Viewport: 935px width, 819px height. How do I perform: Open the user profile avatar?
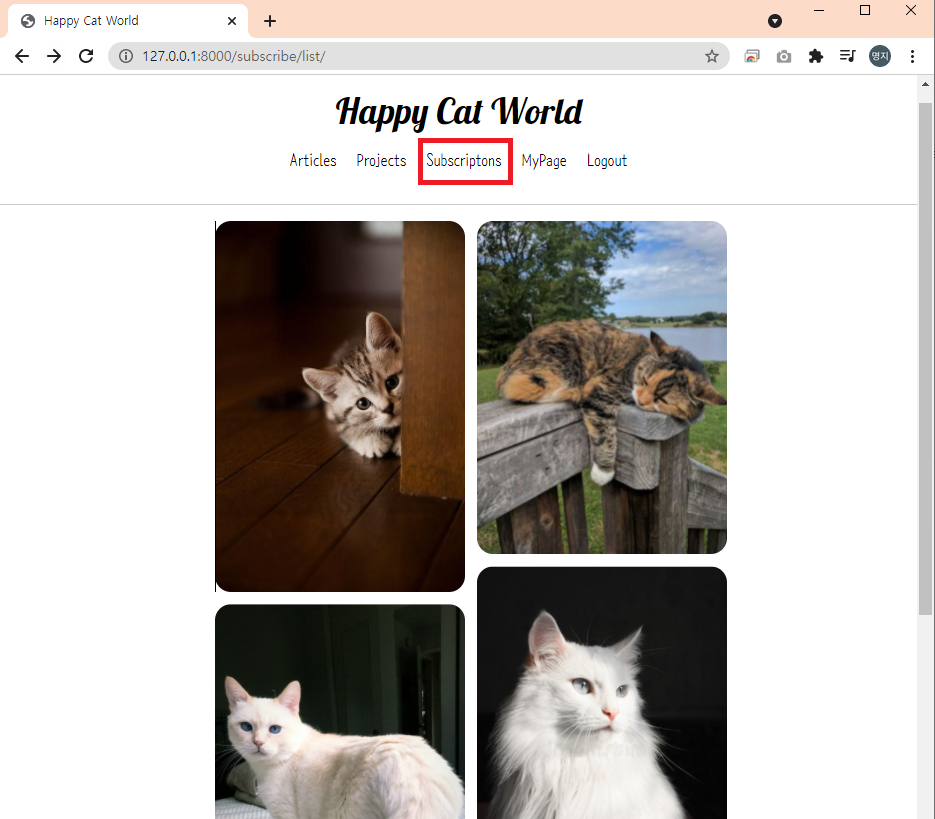point(880,56)
